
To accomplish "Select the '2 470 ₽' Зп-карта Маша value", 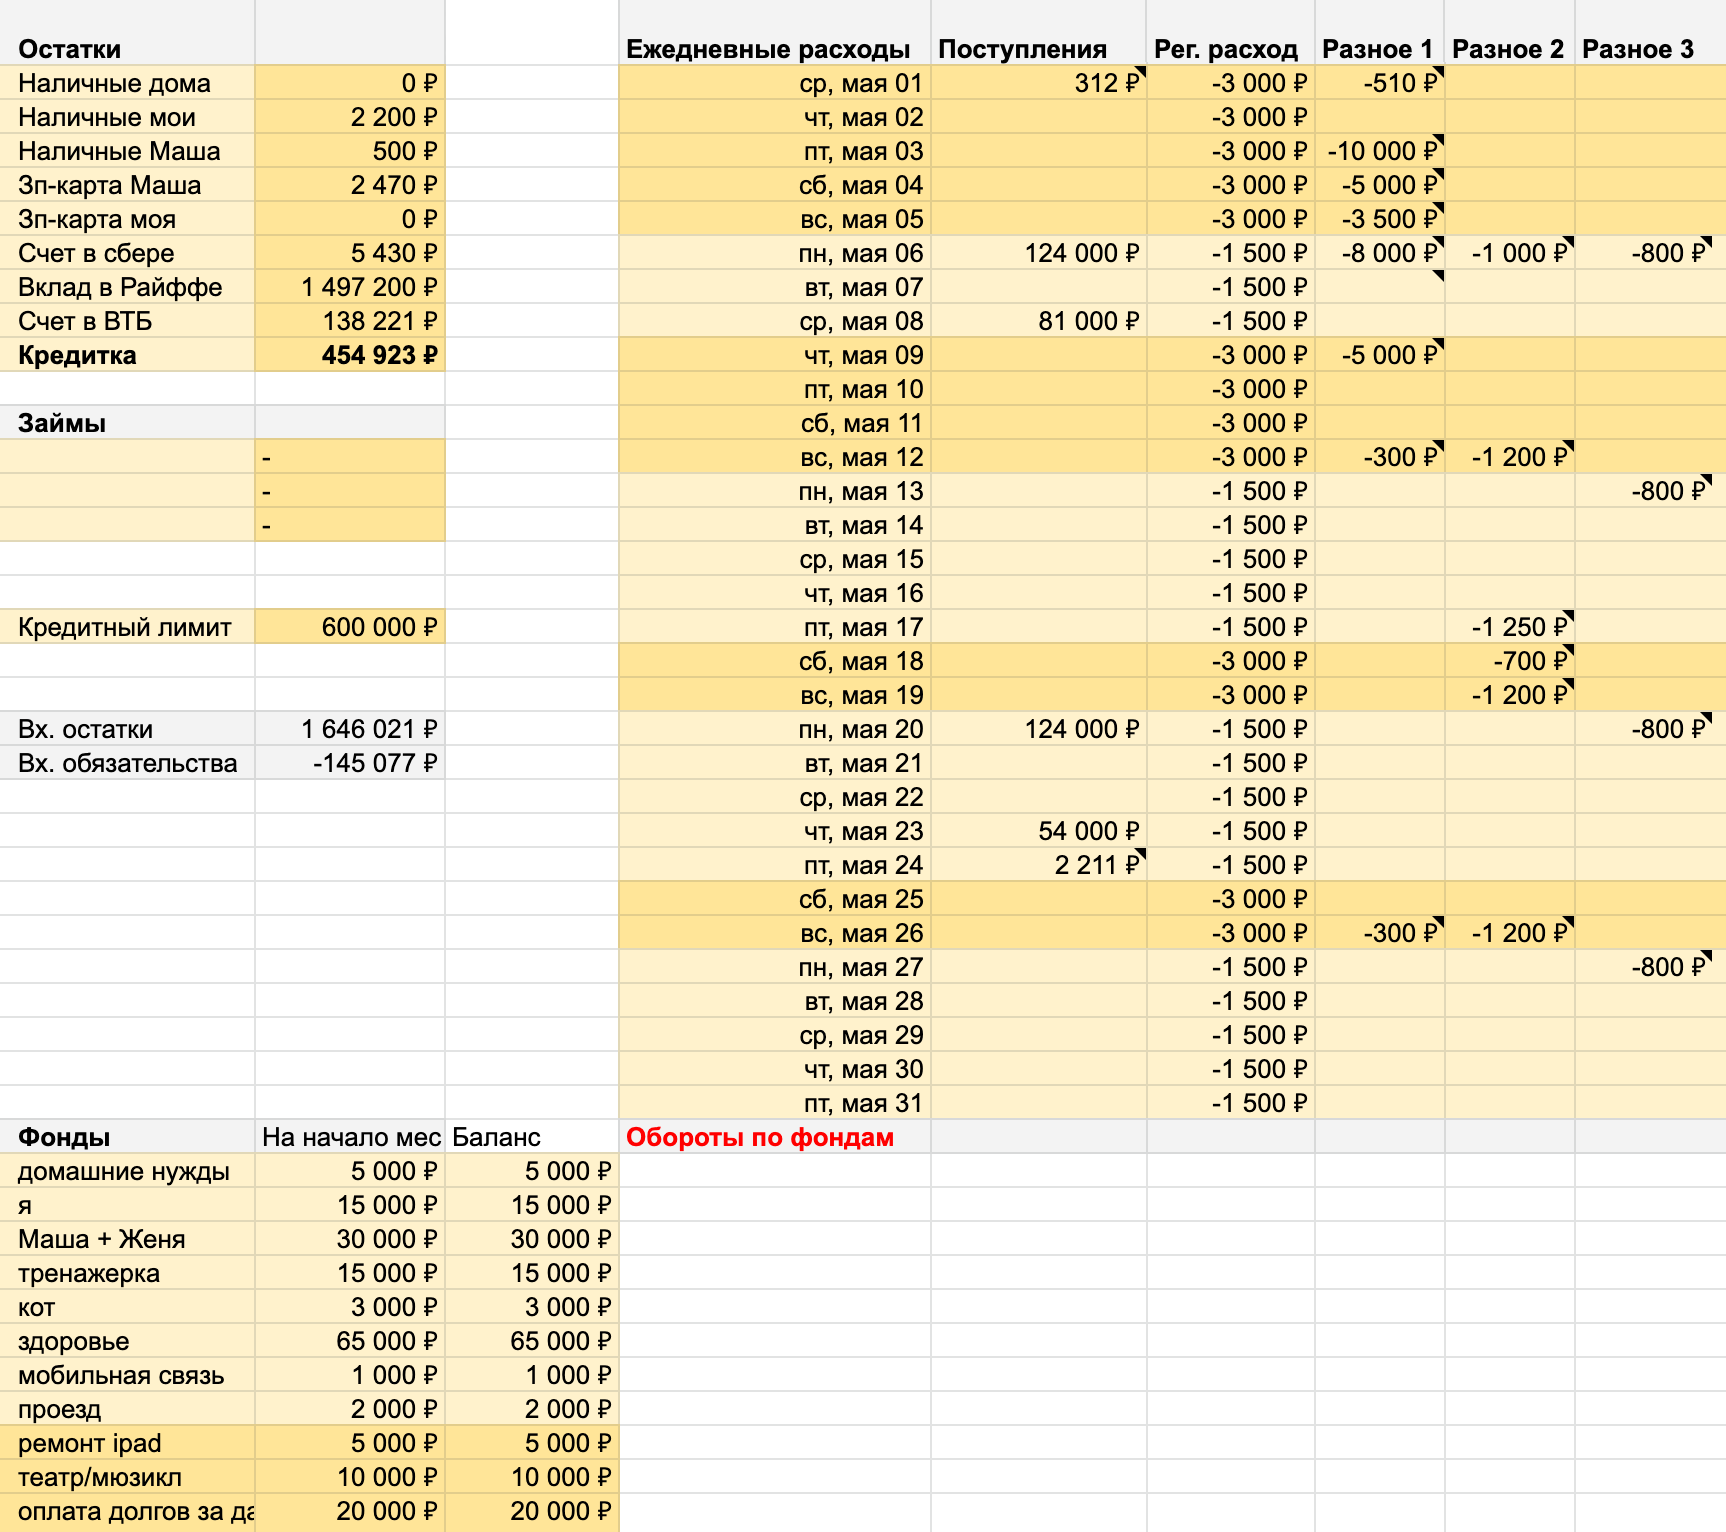I will (x=350, y=185).
